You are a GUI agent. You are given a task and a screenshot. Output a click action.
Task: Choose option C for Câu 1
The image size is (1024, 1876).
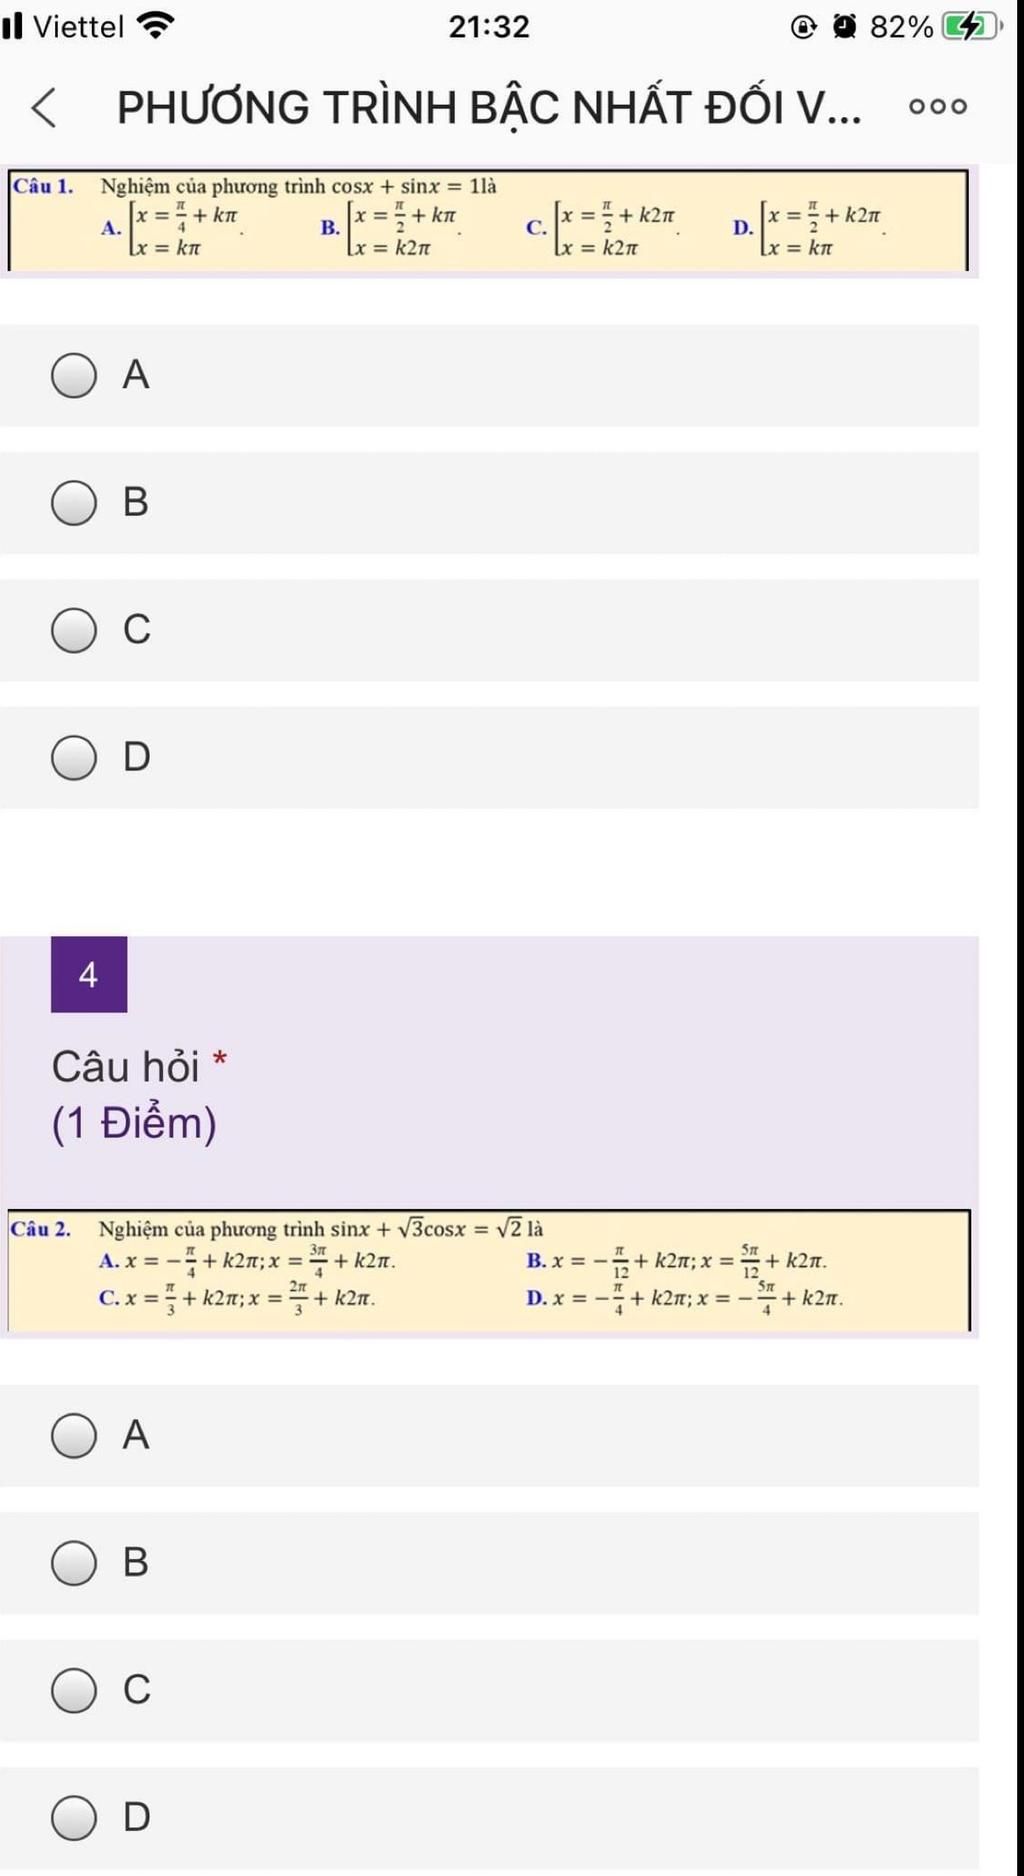74,631
